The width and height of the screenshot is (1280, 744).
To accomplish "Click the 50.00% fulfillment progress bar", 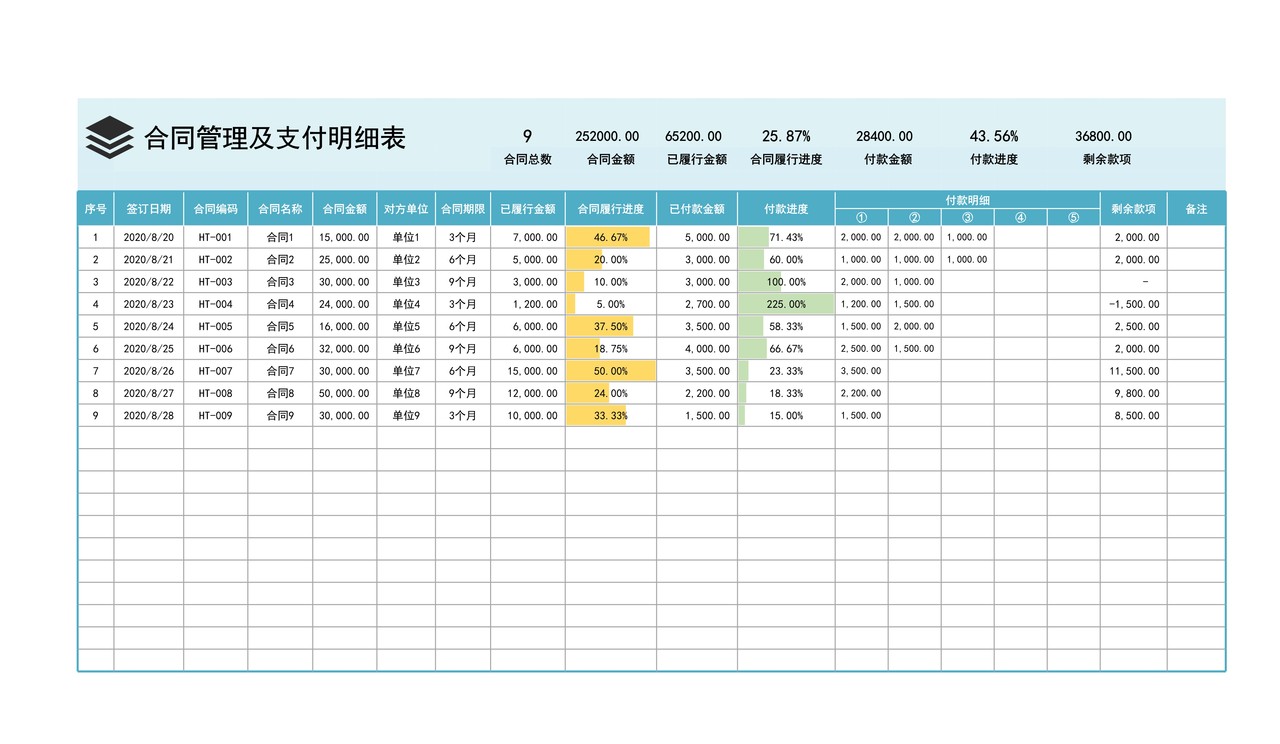I will point(611,371).
